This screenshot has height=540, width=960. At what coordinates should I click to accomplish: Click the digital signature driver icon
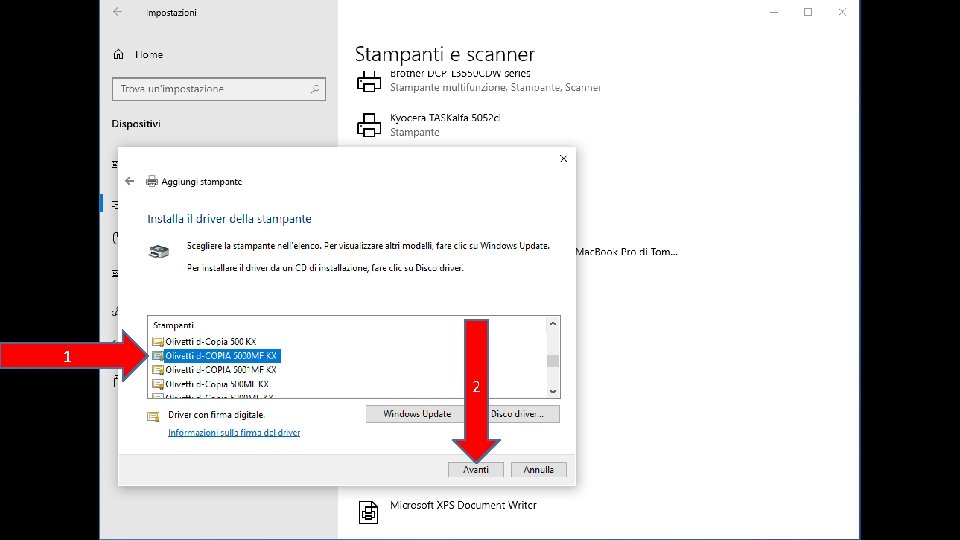click(153, 416)
